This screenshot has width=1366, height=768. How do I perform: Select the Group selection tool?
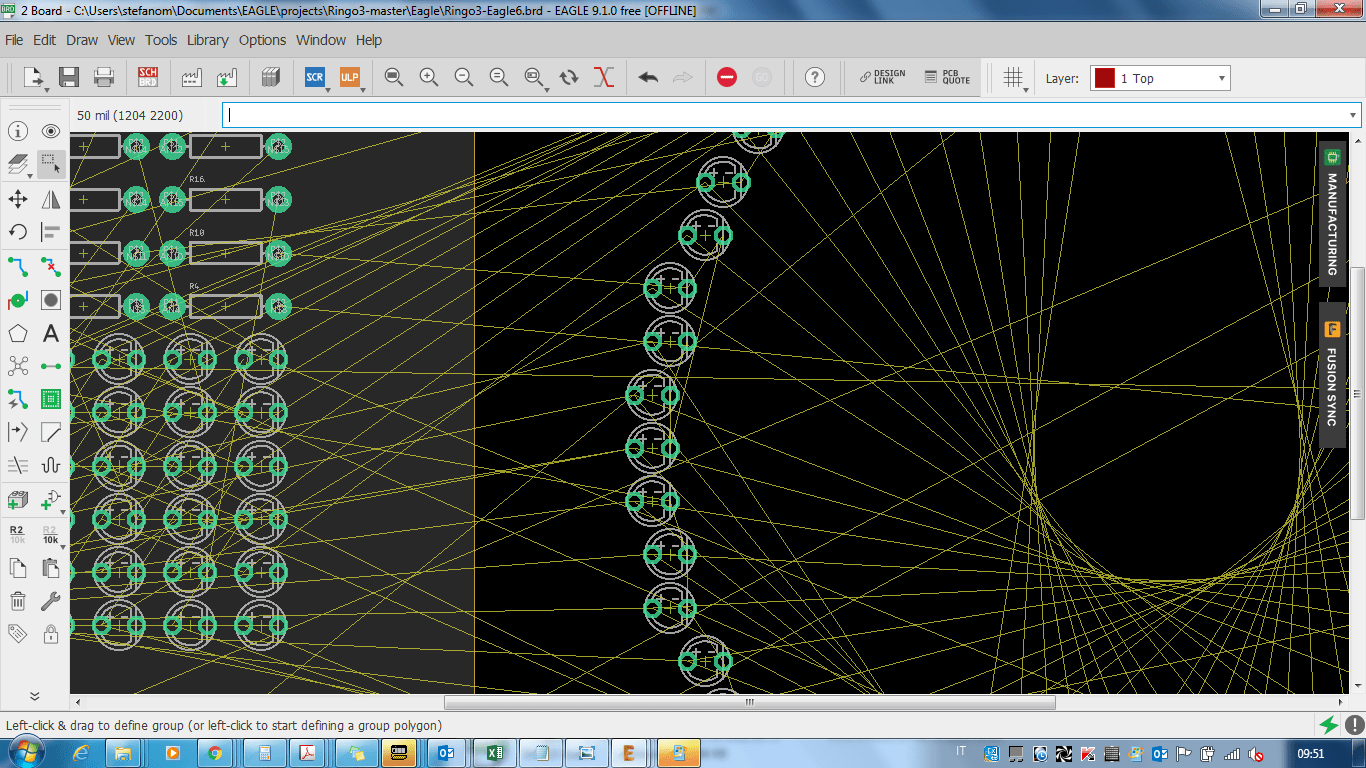pyautogui.click(x=51, y=164)
